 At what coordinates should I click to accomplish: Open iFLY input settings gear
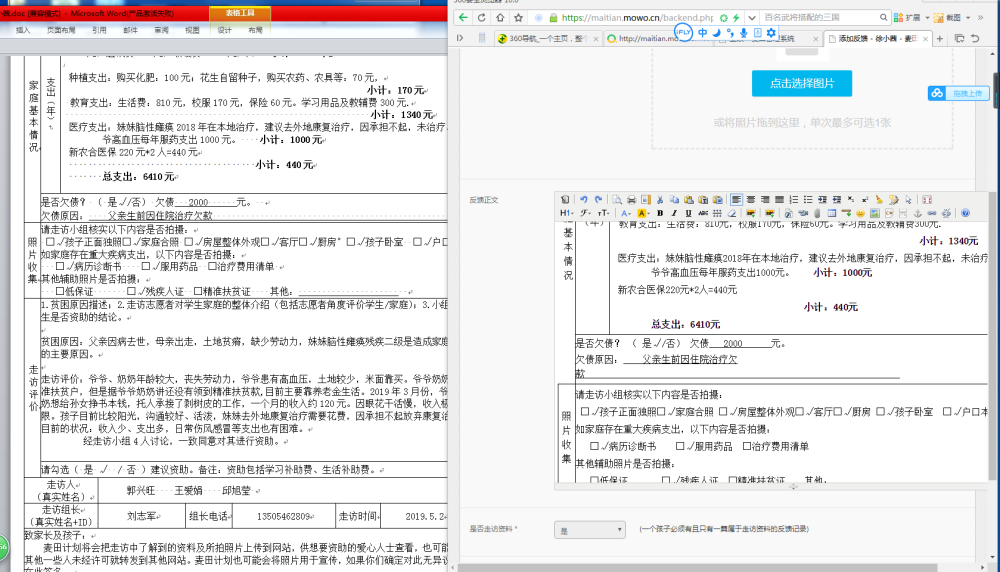[x=771, y=33]
